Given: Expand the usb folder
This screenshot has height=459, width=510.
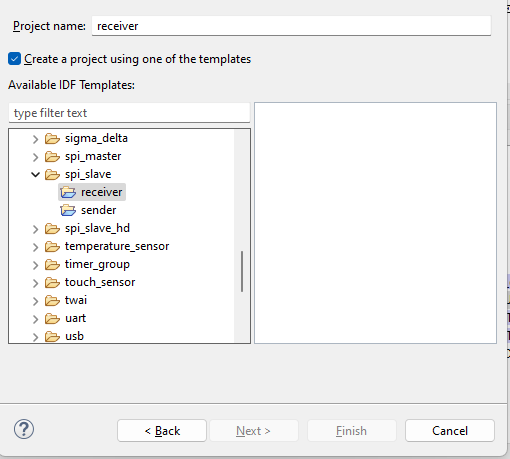Looking at the screenshot, I should click(35, 337).
